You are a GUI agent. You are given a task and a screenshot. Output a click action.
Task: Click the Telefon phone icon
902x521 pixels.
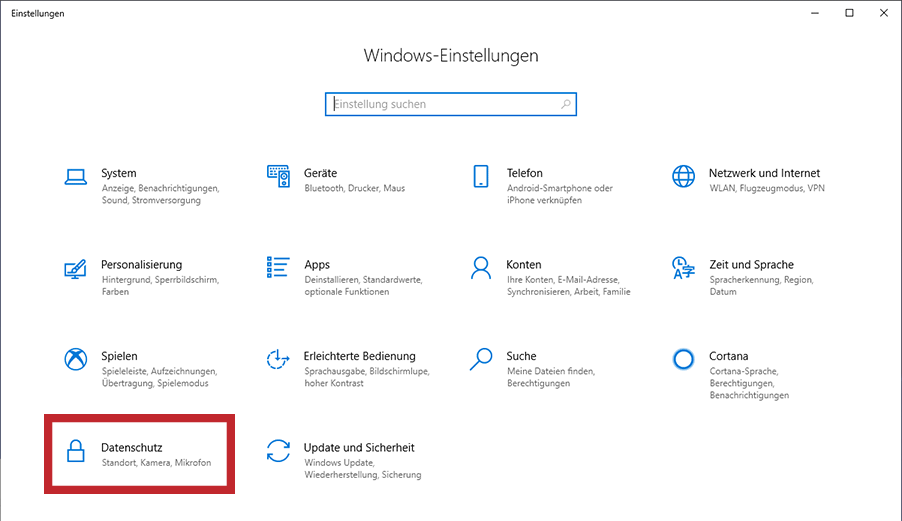click(x=481, y=176)
